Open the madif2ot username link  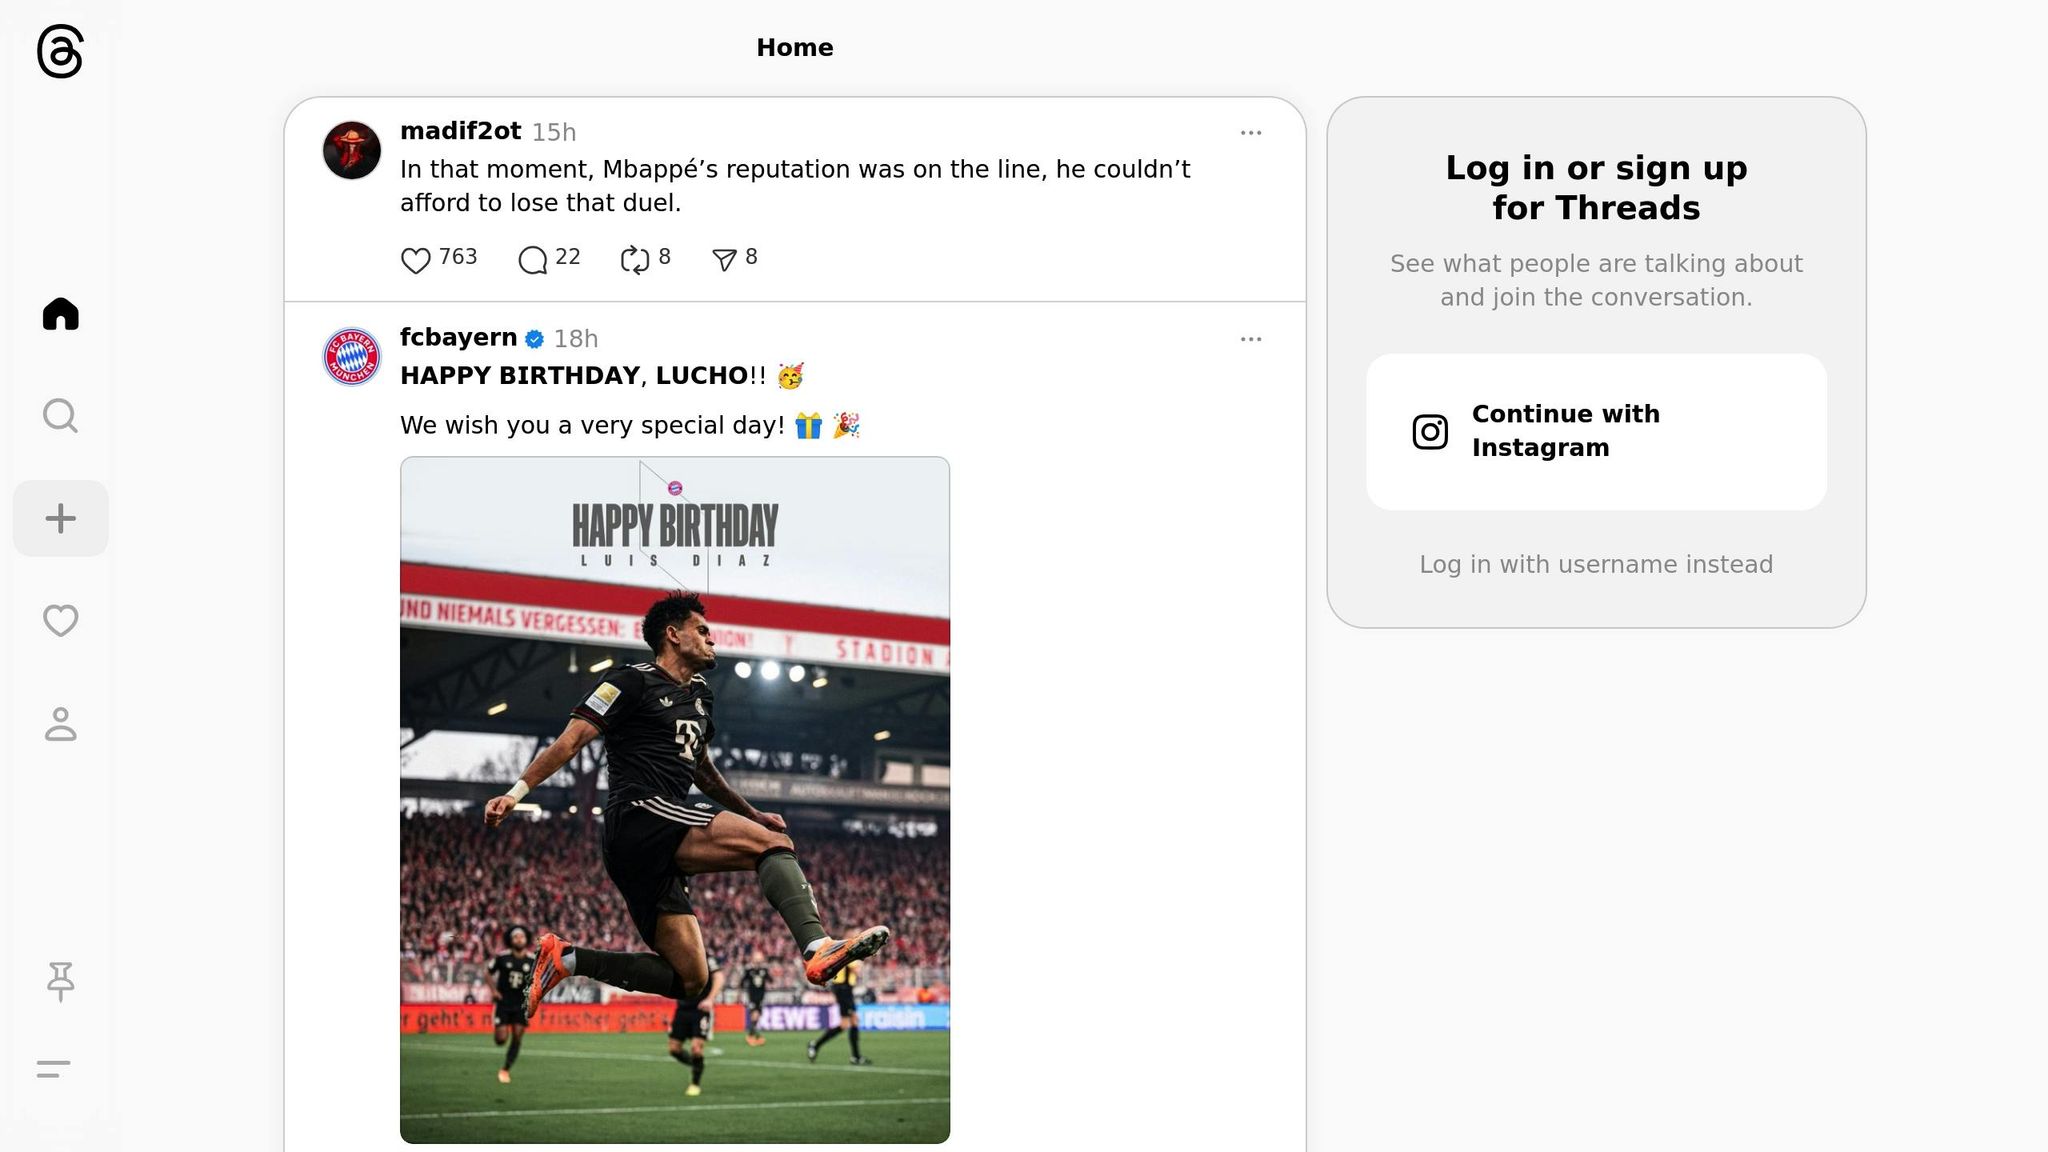tap(460, 131)
